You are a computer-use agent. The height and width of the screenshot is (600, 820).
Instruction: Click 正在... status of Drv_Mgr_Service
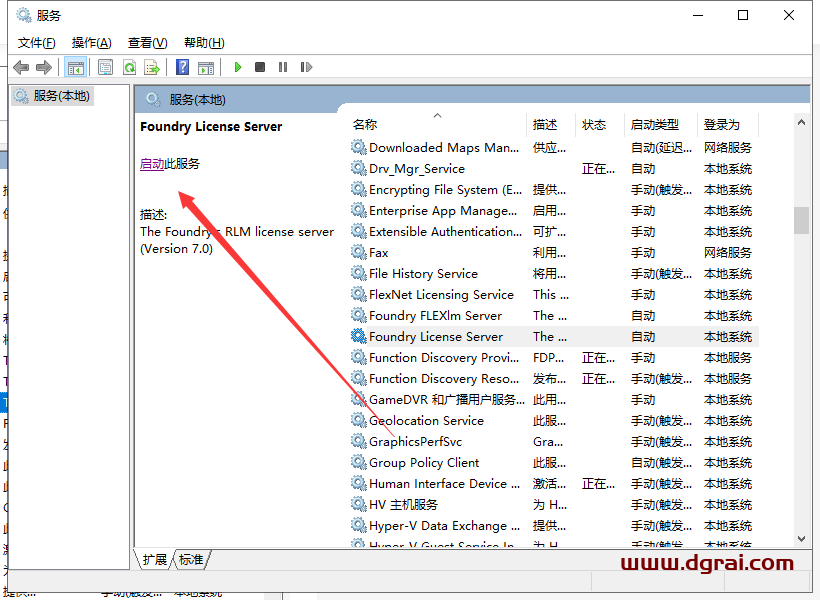pyautogui.click(x=598, y=168)
